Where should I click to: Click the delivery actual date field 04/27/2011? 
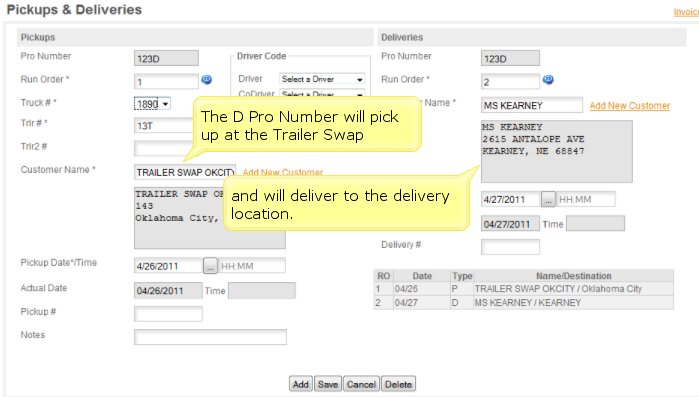coord(510,224)
